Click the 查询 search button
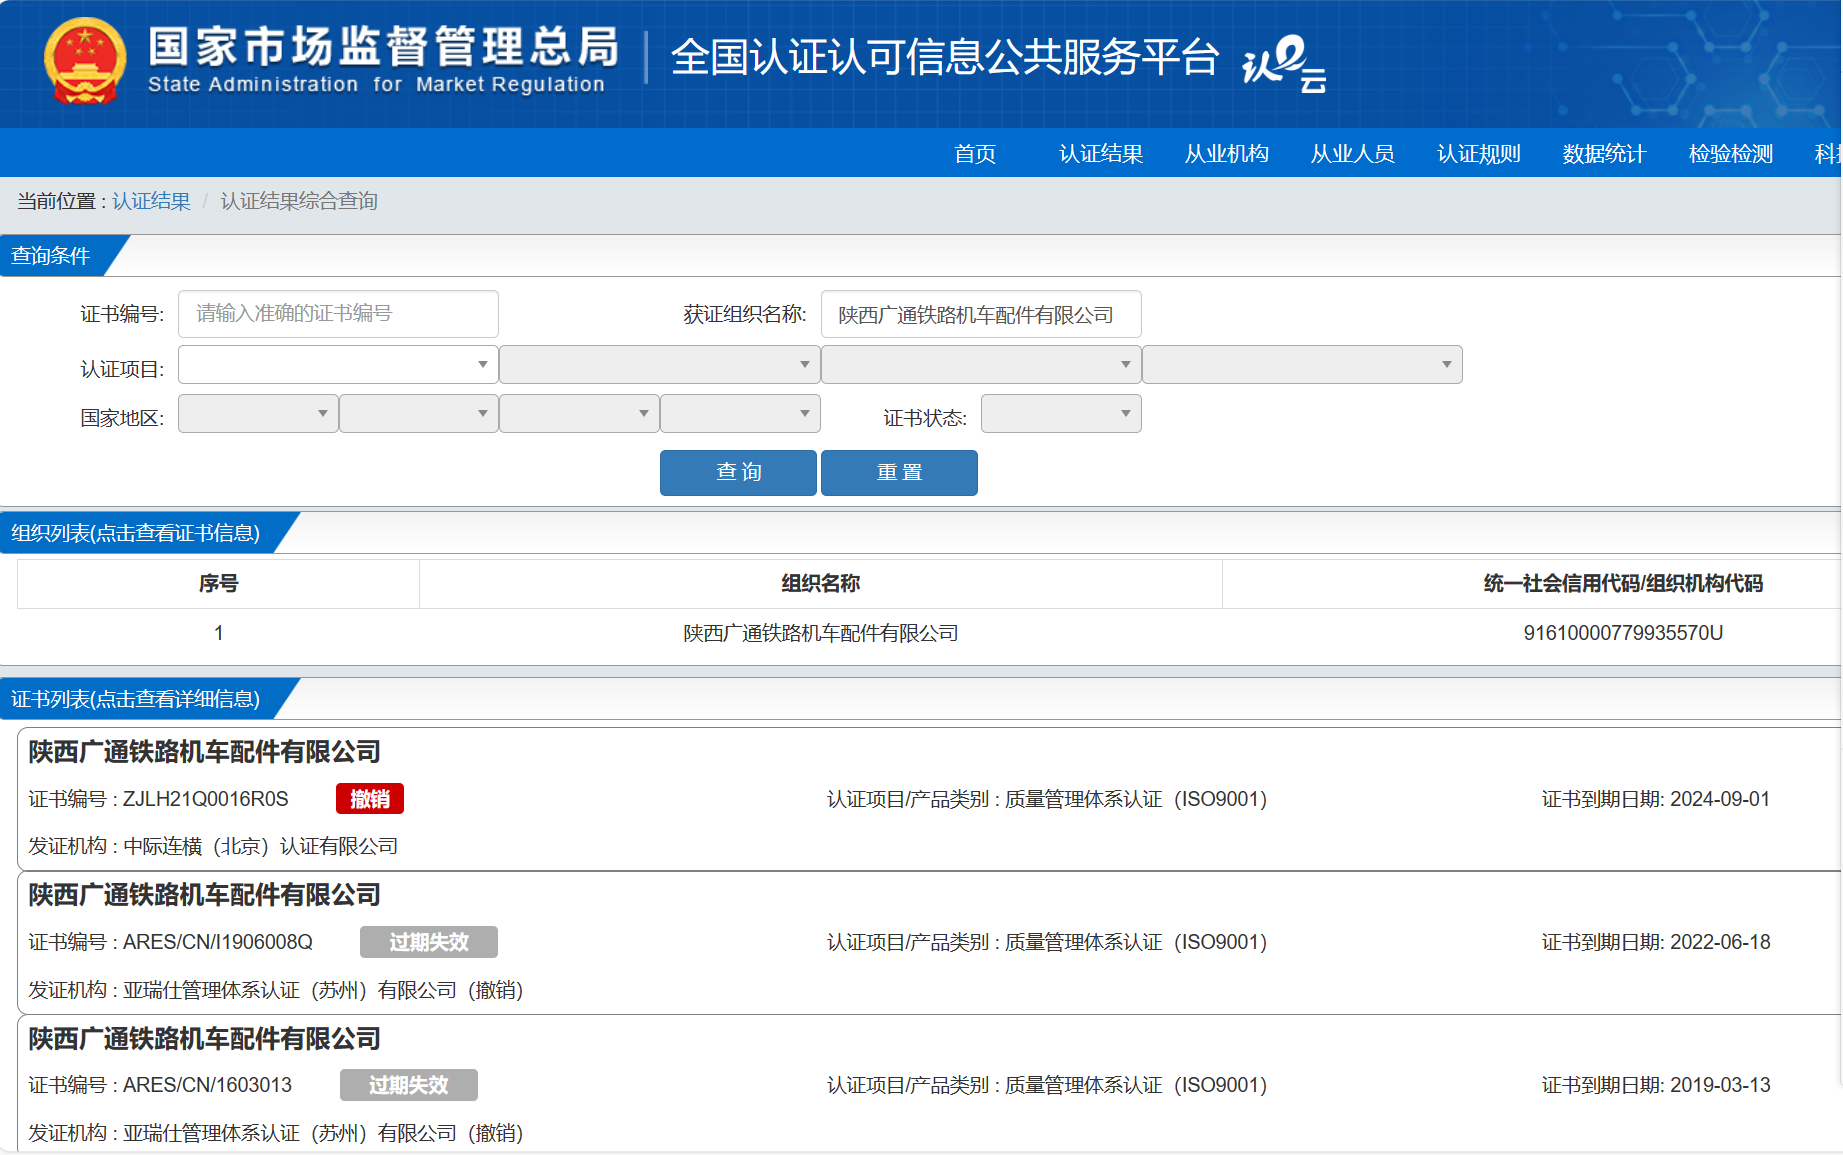Viewport: 1843px width, 1155px height. [x=738, y=472]
